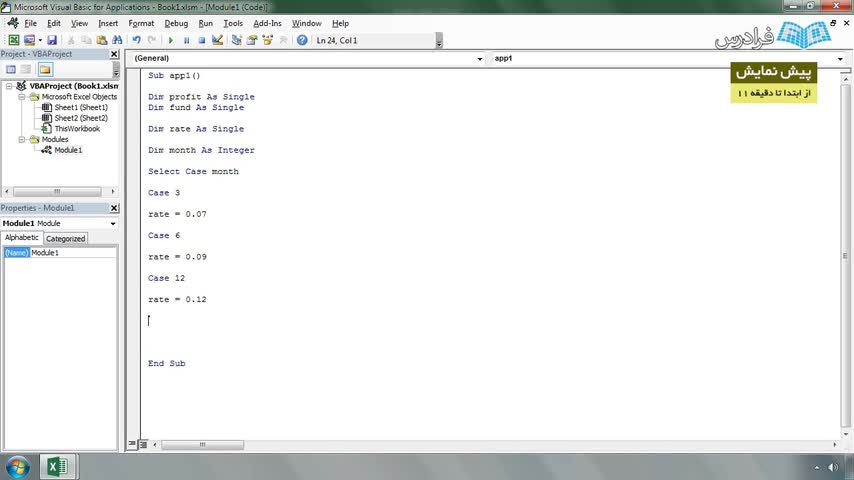Open the Help menu
This screenshot has width=854, height=480.
point(340,23)
